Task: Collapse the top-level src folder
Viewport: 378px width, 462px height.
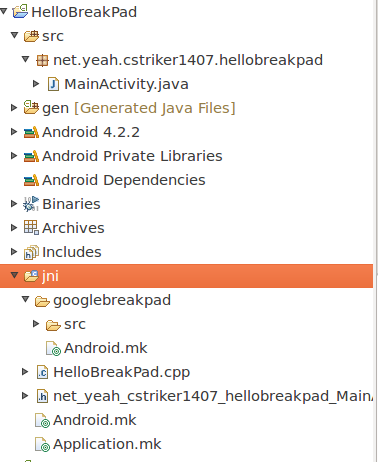Action: click(x=14, y=35)
